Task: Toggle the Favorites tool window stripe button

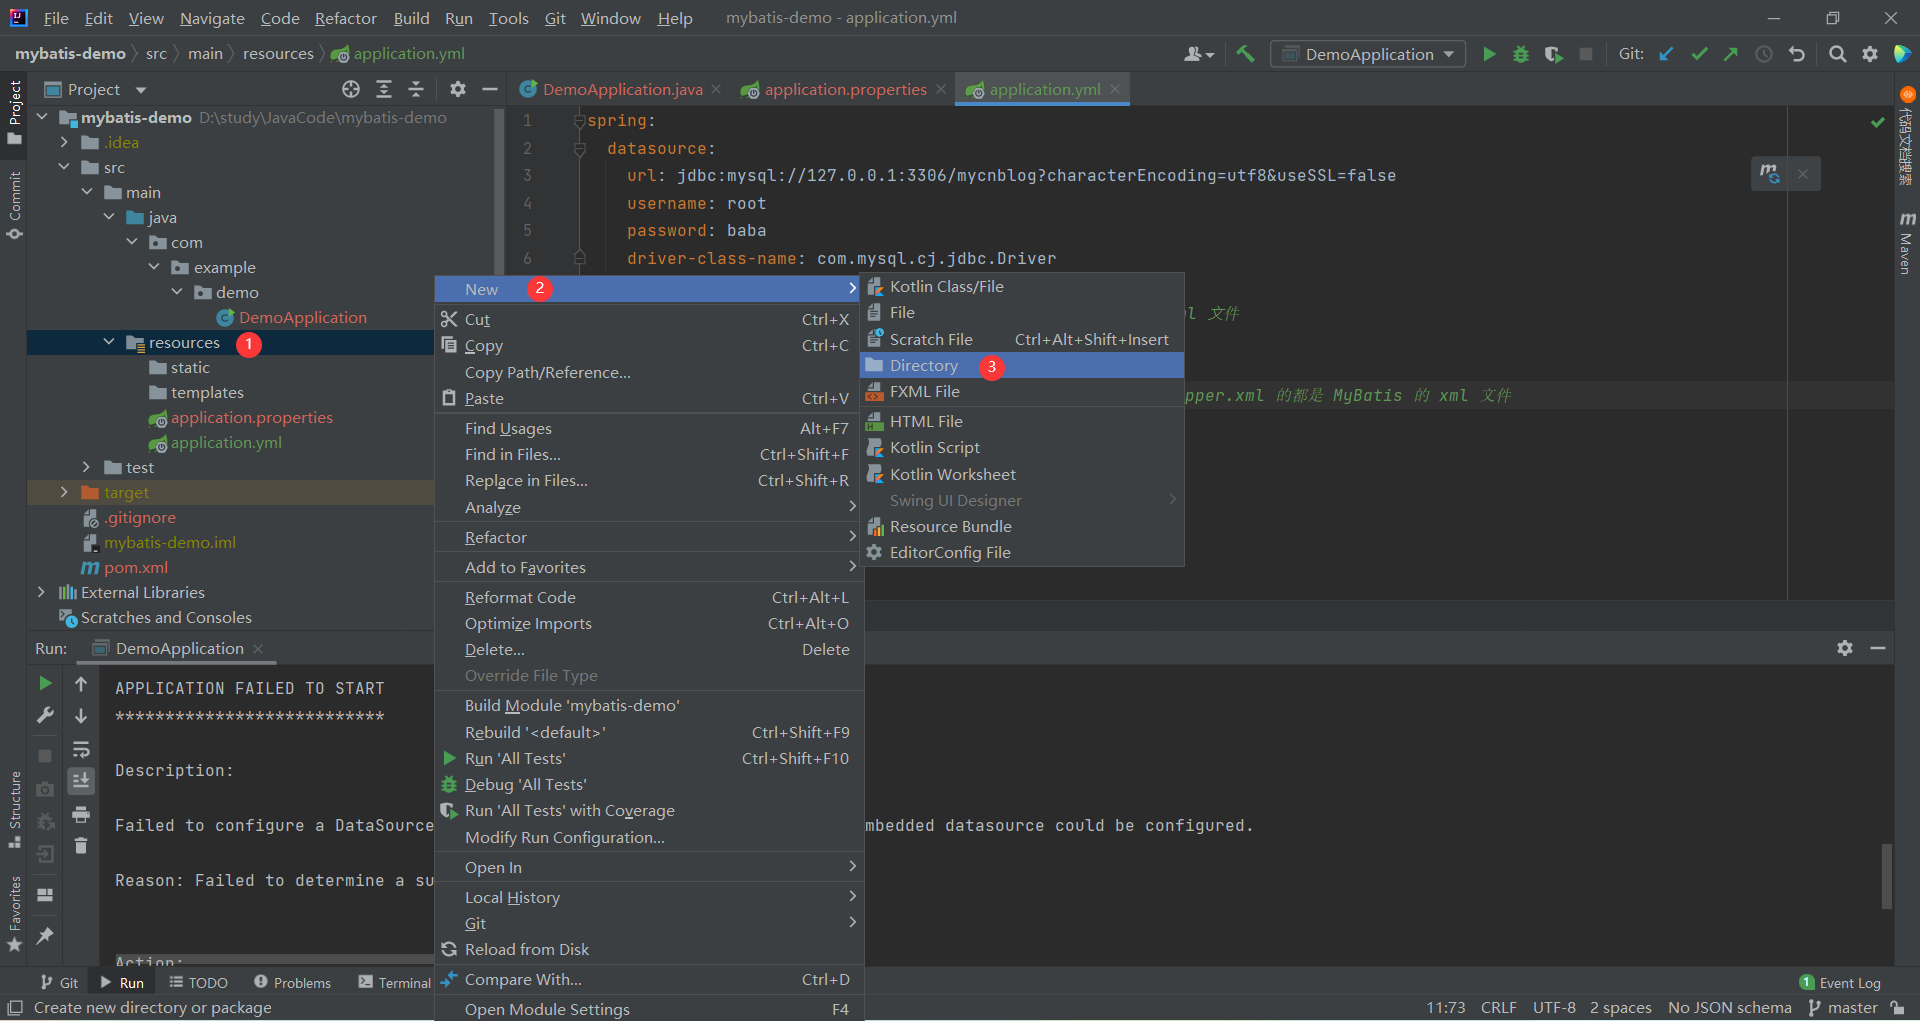Action: (14, 913)
